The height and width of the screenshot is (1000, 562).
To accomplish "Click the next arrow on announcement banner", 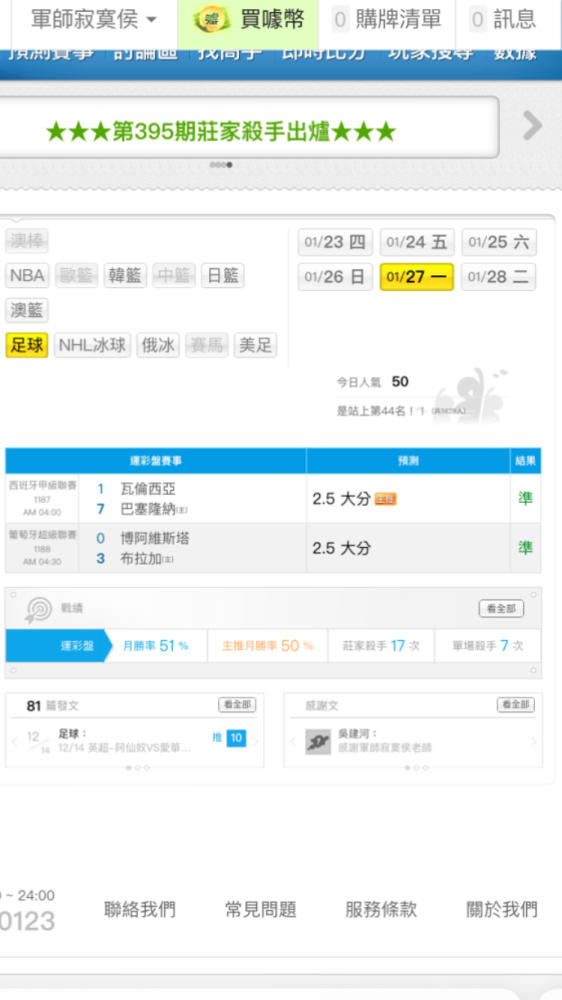I will 532,126.
